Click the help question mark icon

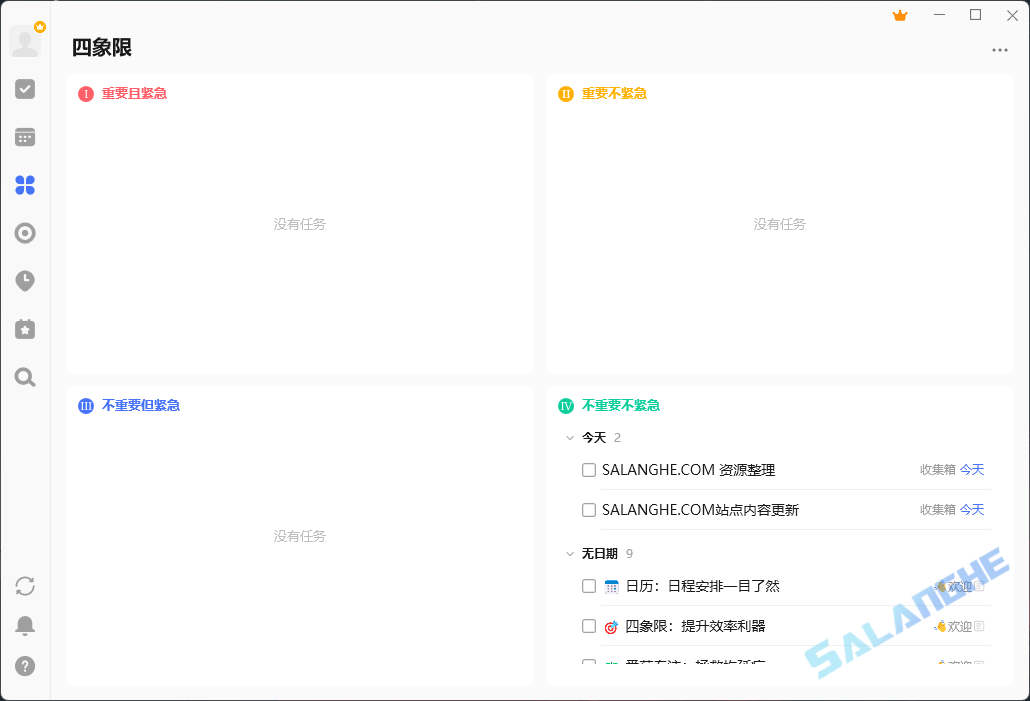(24, 665)
